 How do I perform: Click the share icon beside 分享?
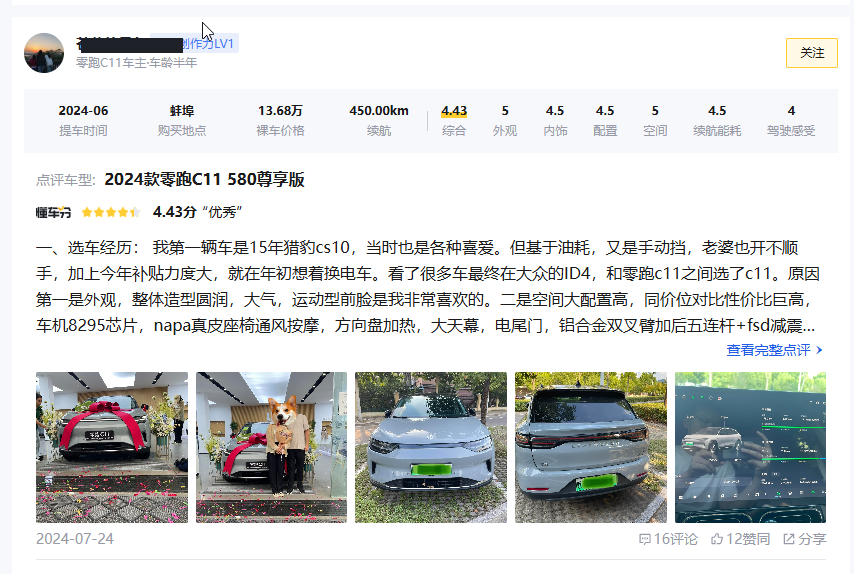(x=789, y=539)
